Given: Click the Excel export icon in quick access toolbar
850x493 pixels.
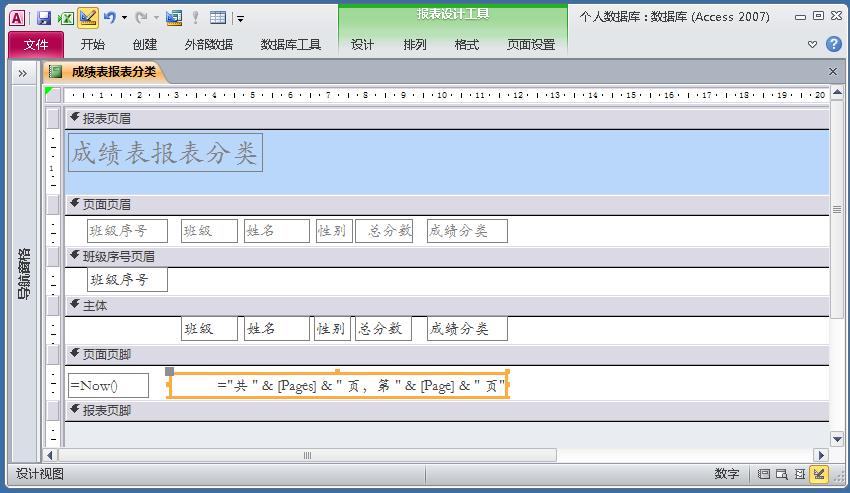Looking at the screenshot, I should click(x=66, y=18).
